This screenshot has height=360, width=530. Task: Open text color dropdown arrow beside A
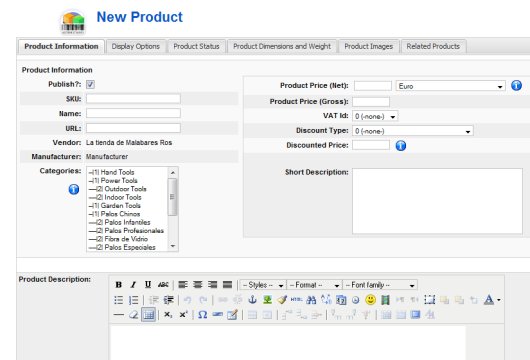(x=499, y=300)
